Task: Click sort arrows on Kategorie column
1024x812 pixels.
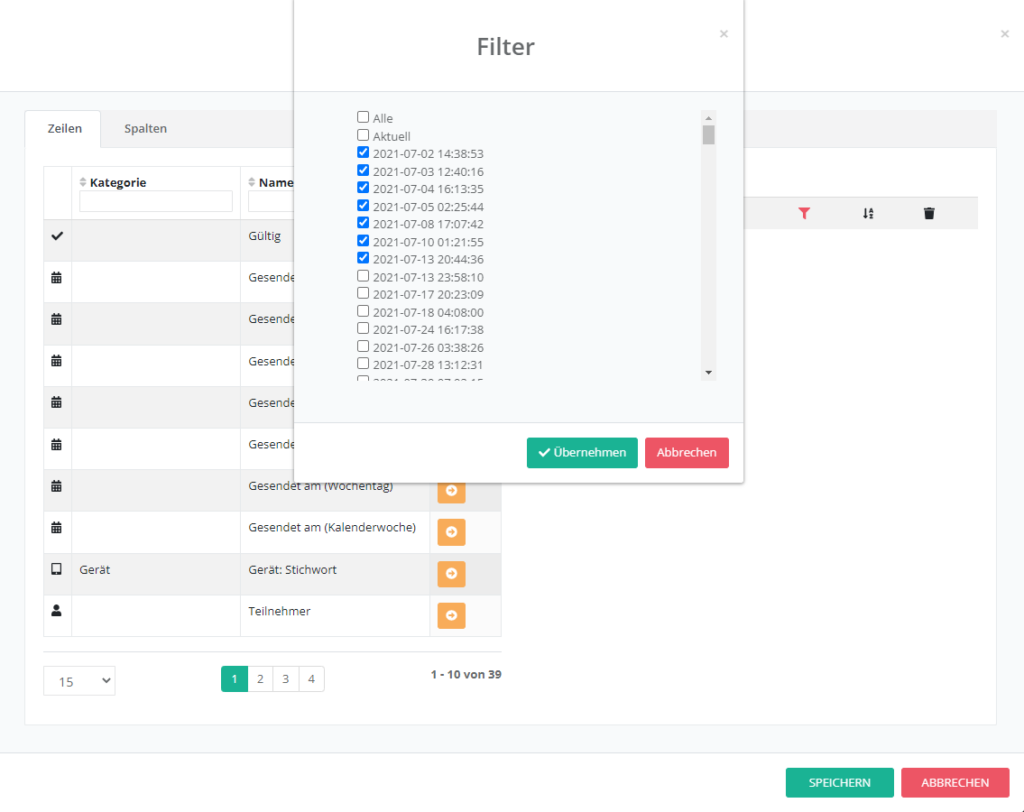Action: click(83, 182)
